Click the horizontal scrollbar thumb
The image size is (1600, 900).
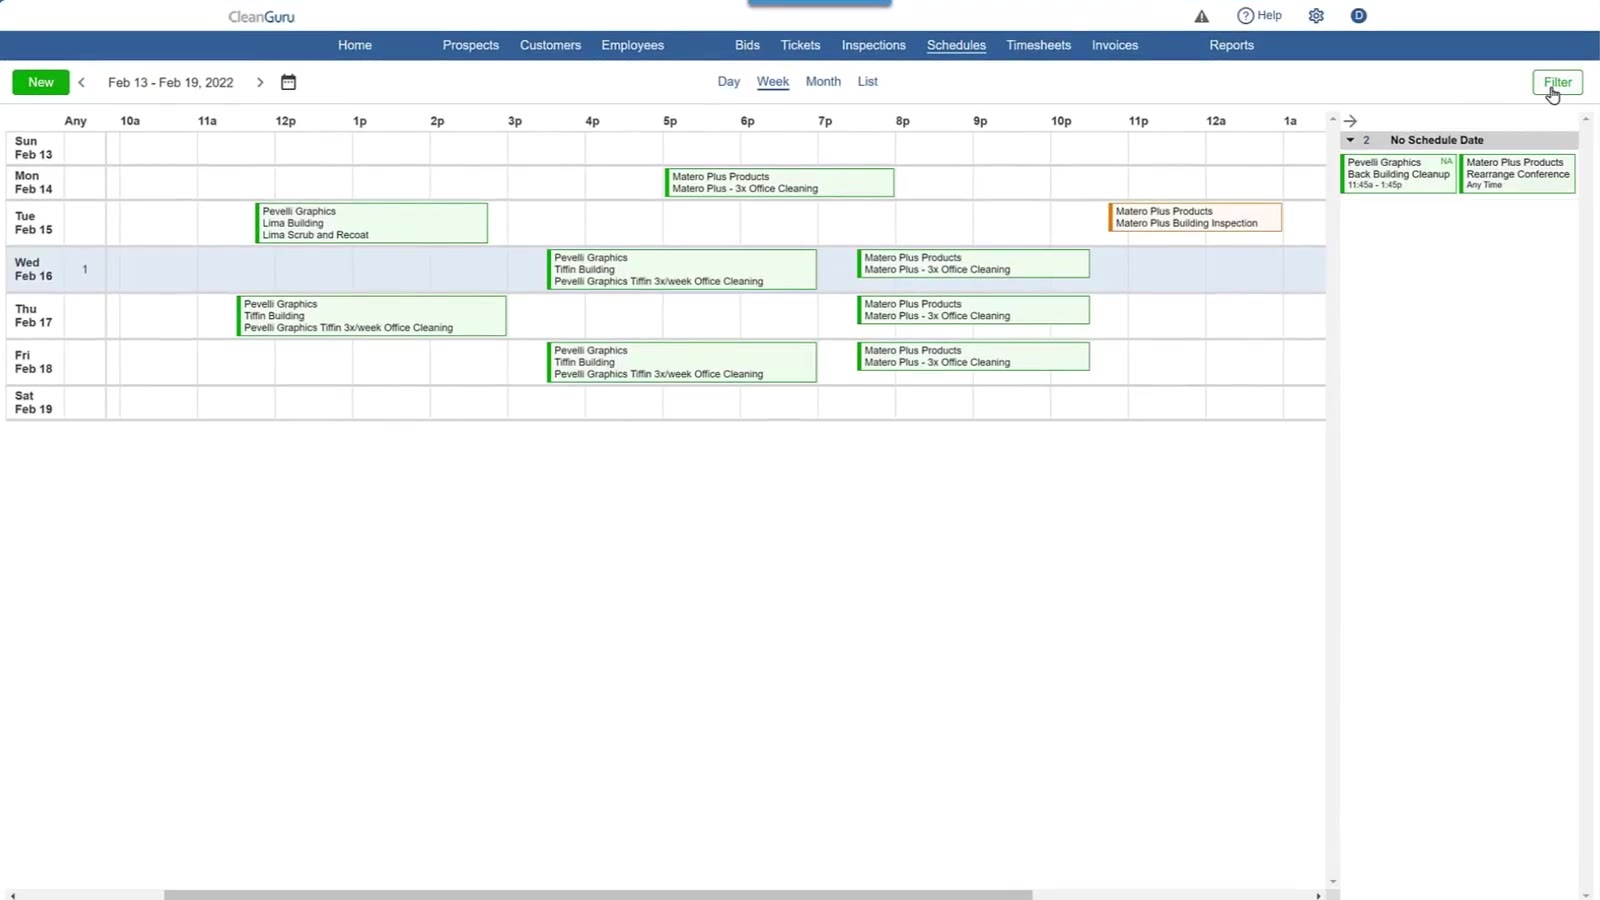click(x=598, y=895)
